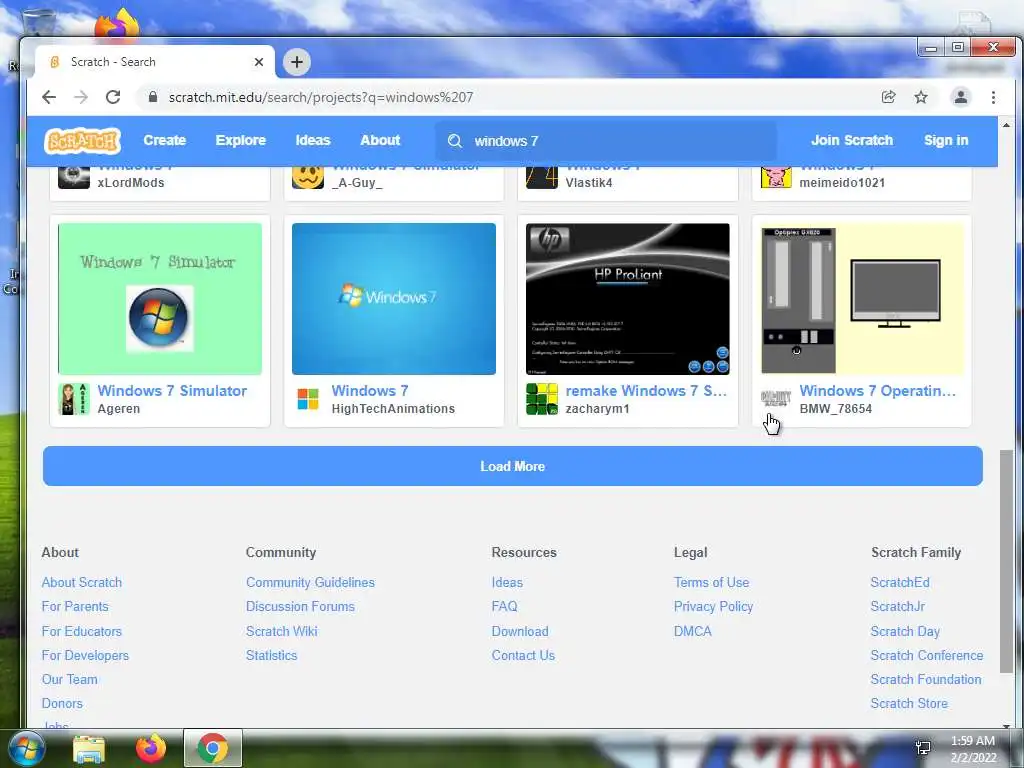The width and height of the screenshot is (1024, 768).
Task: Launch Firefox from the taskbar
Action: 151,748
